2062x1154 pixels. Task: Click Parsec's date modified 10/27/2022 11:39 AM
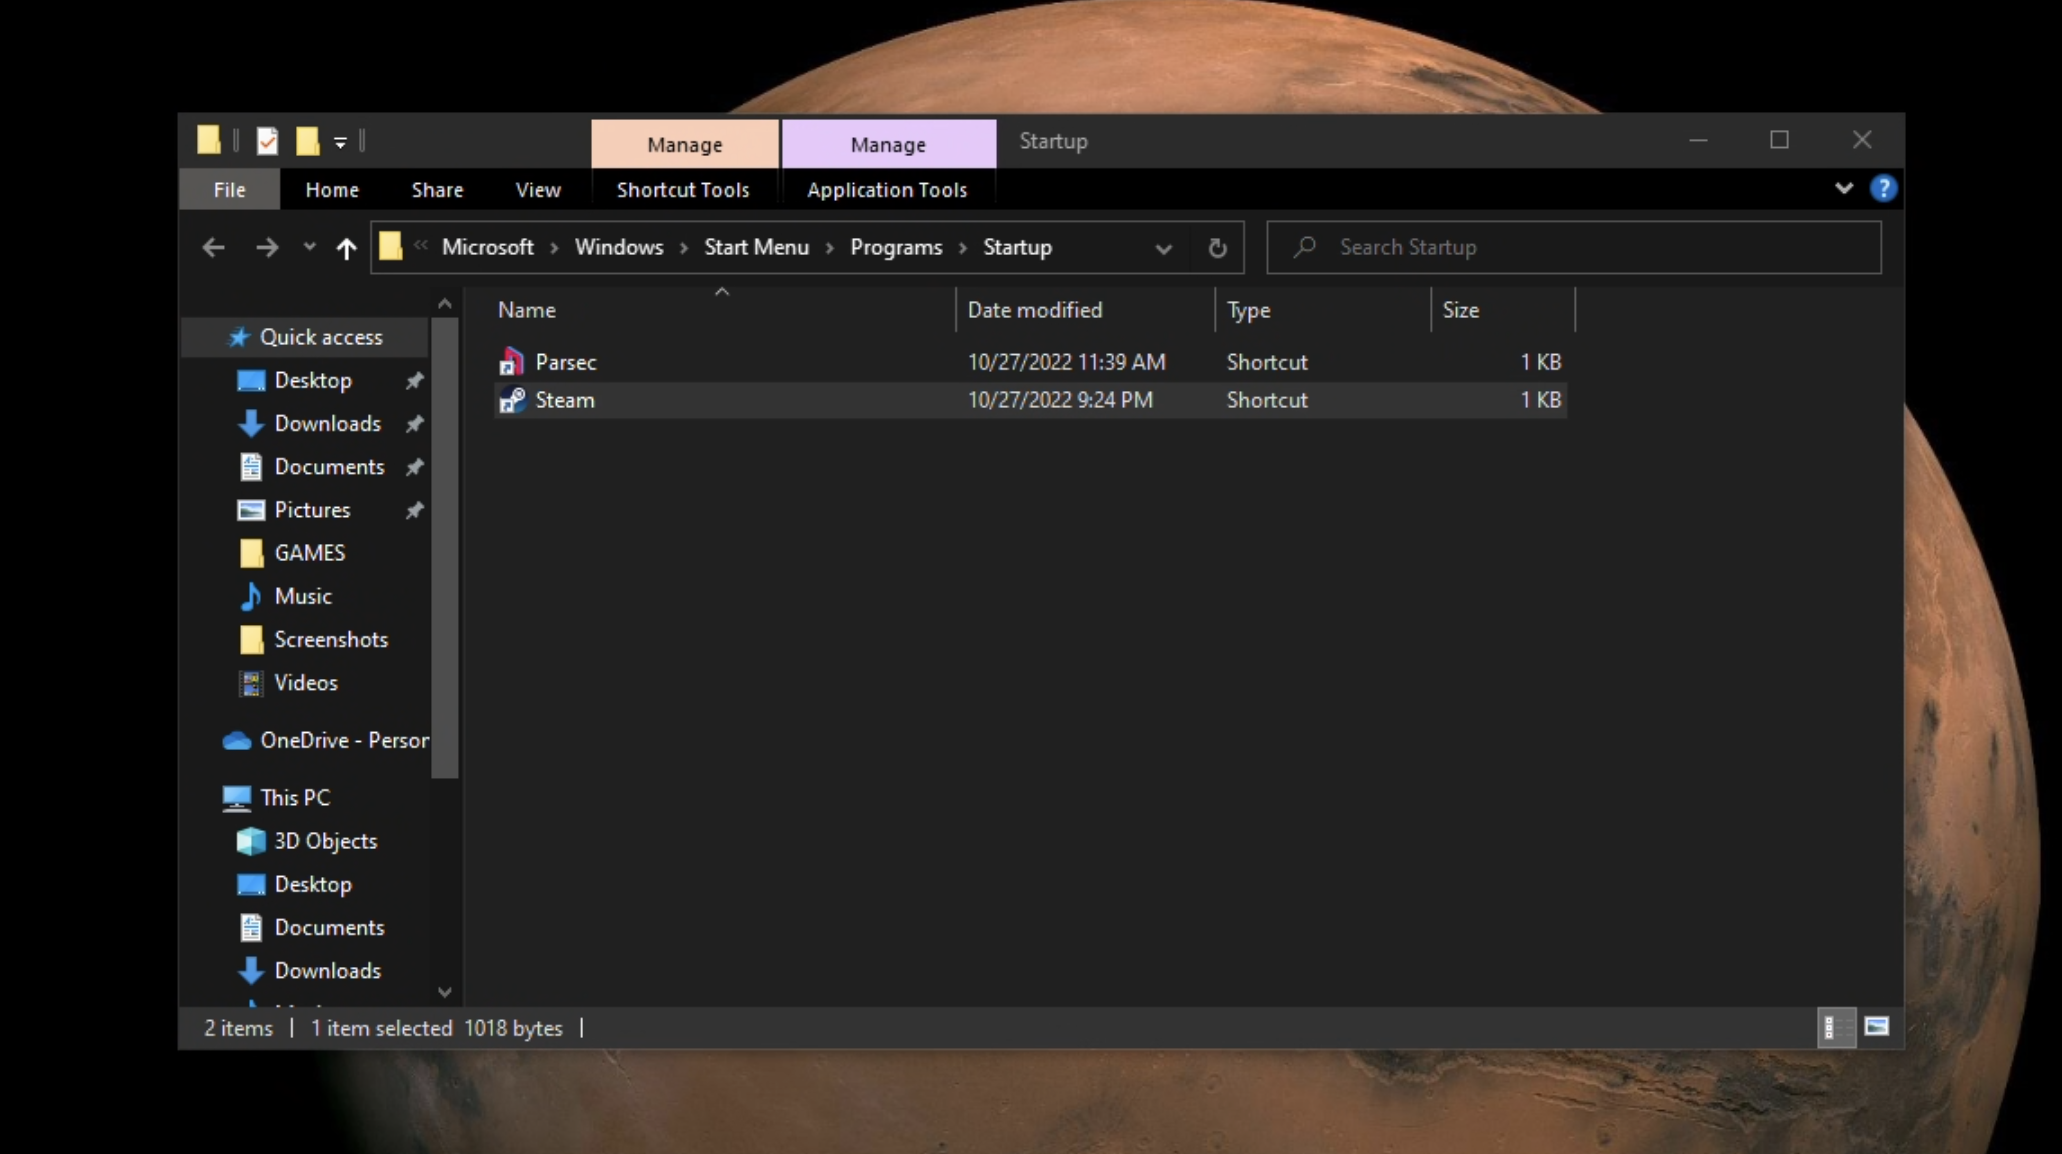1066,362
